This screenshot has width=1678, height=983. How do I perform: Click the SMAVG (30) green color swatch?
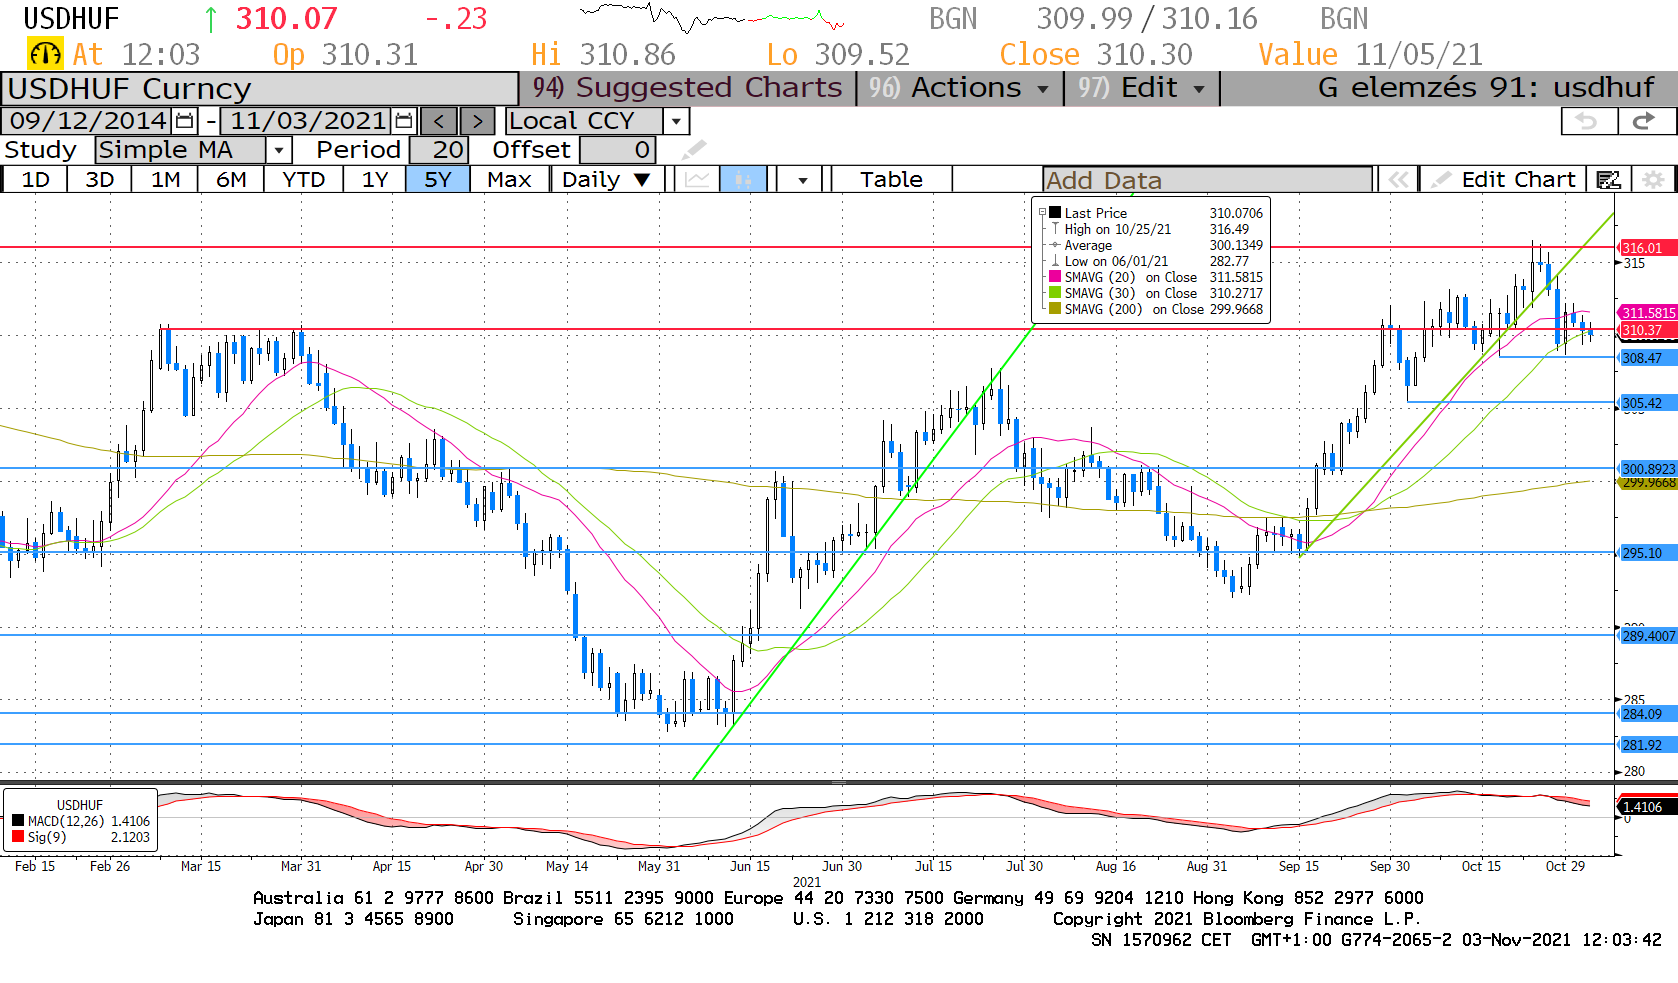tap(1055, 293)
